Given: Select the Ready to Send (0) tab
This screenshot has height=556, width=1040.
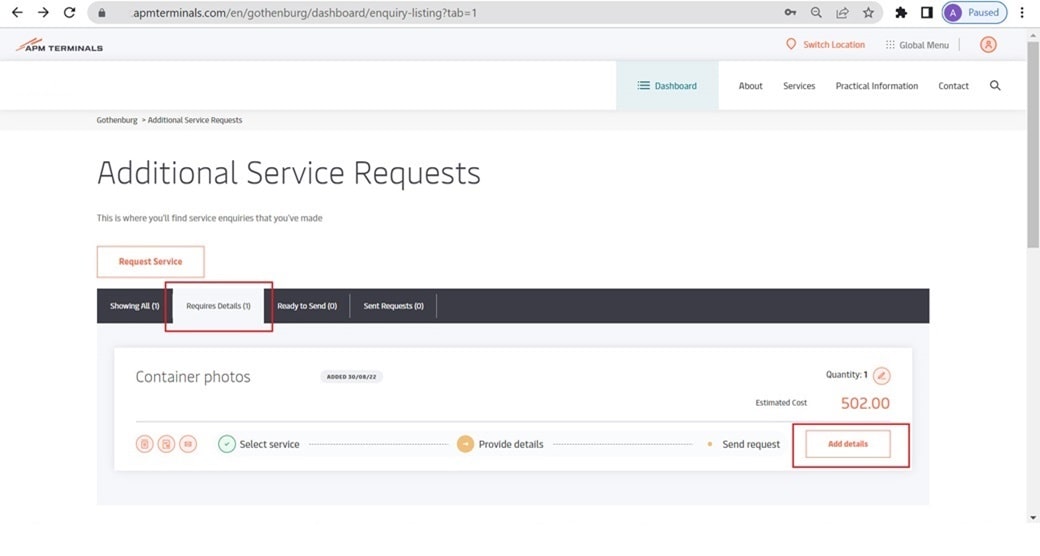Looking at the screenshot, I should click(307, 306).
